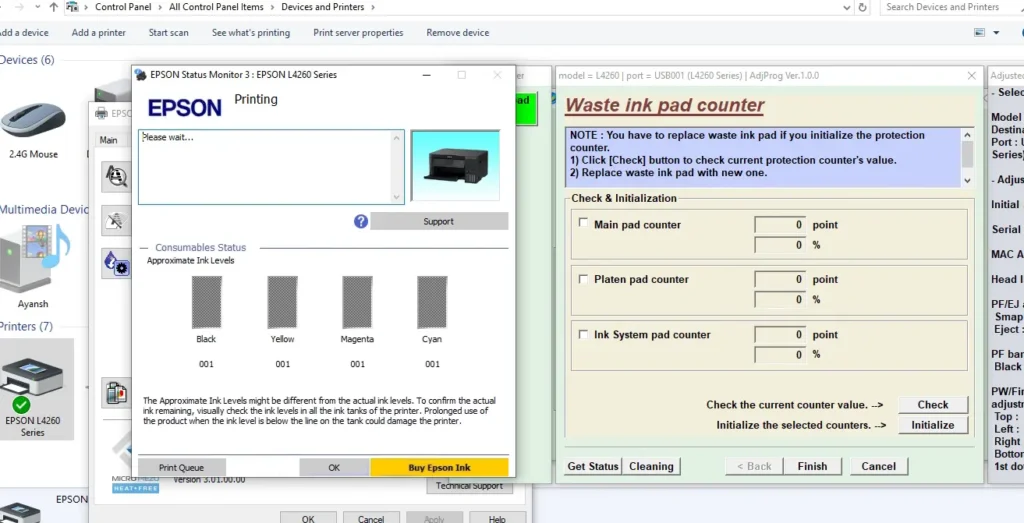Click the Get Status button
This screenshot has height=523, width=1024.
(x=593, y=466)
